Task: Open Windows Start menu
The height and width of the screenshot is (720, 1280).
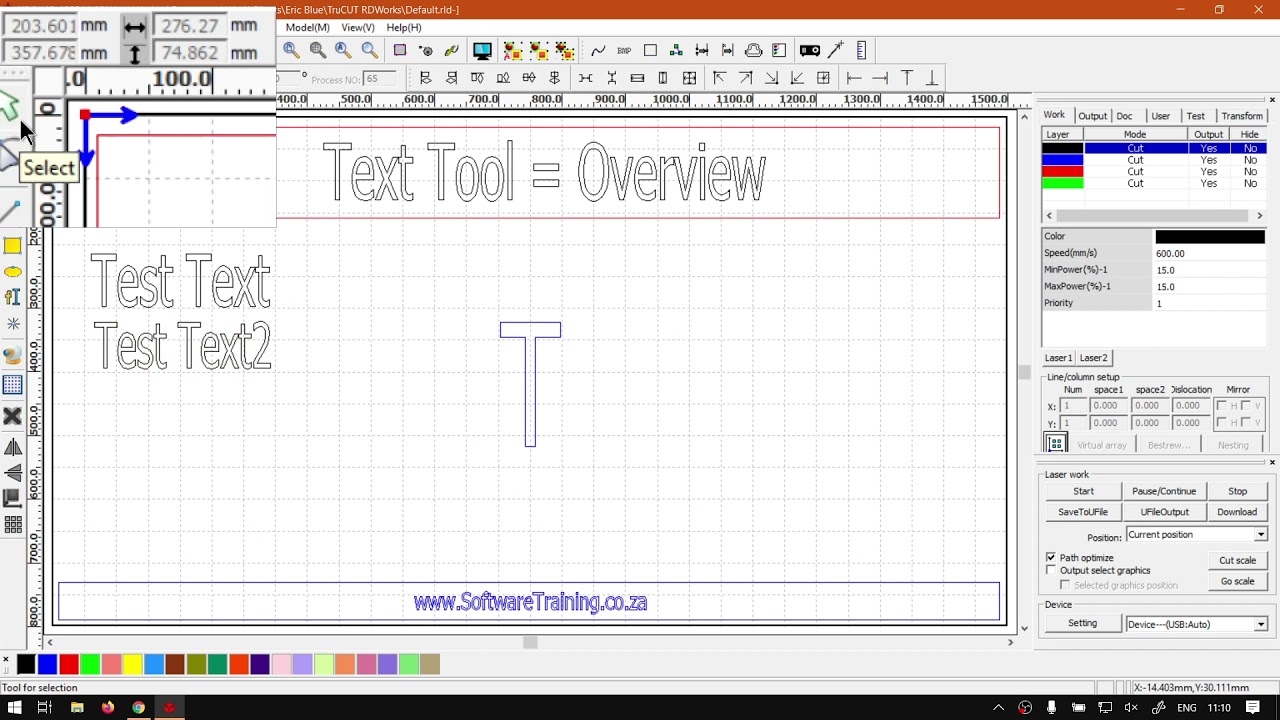Action: click(14, 707)
